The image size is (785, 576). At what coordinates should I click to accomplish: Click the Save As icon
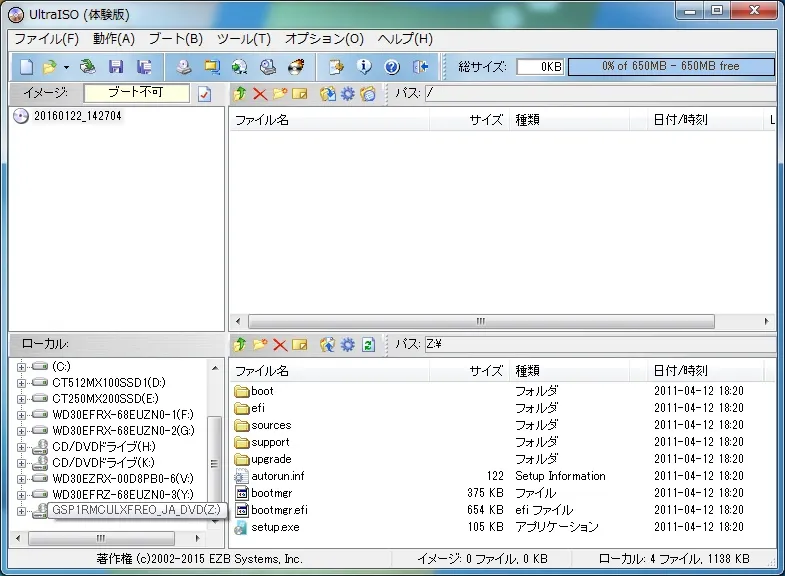pos(144,67)
